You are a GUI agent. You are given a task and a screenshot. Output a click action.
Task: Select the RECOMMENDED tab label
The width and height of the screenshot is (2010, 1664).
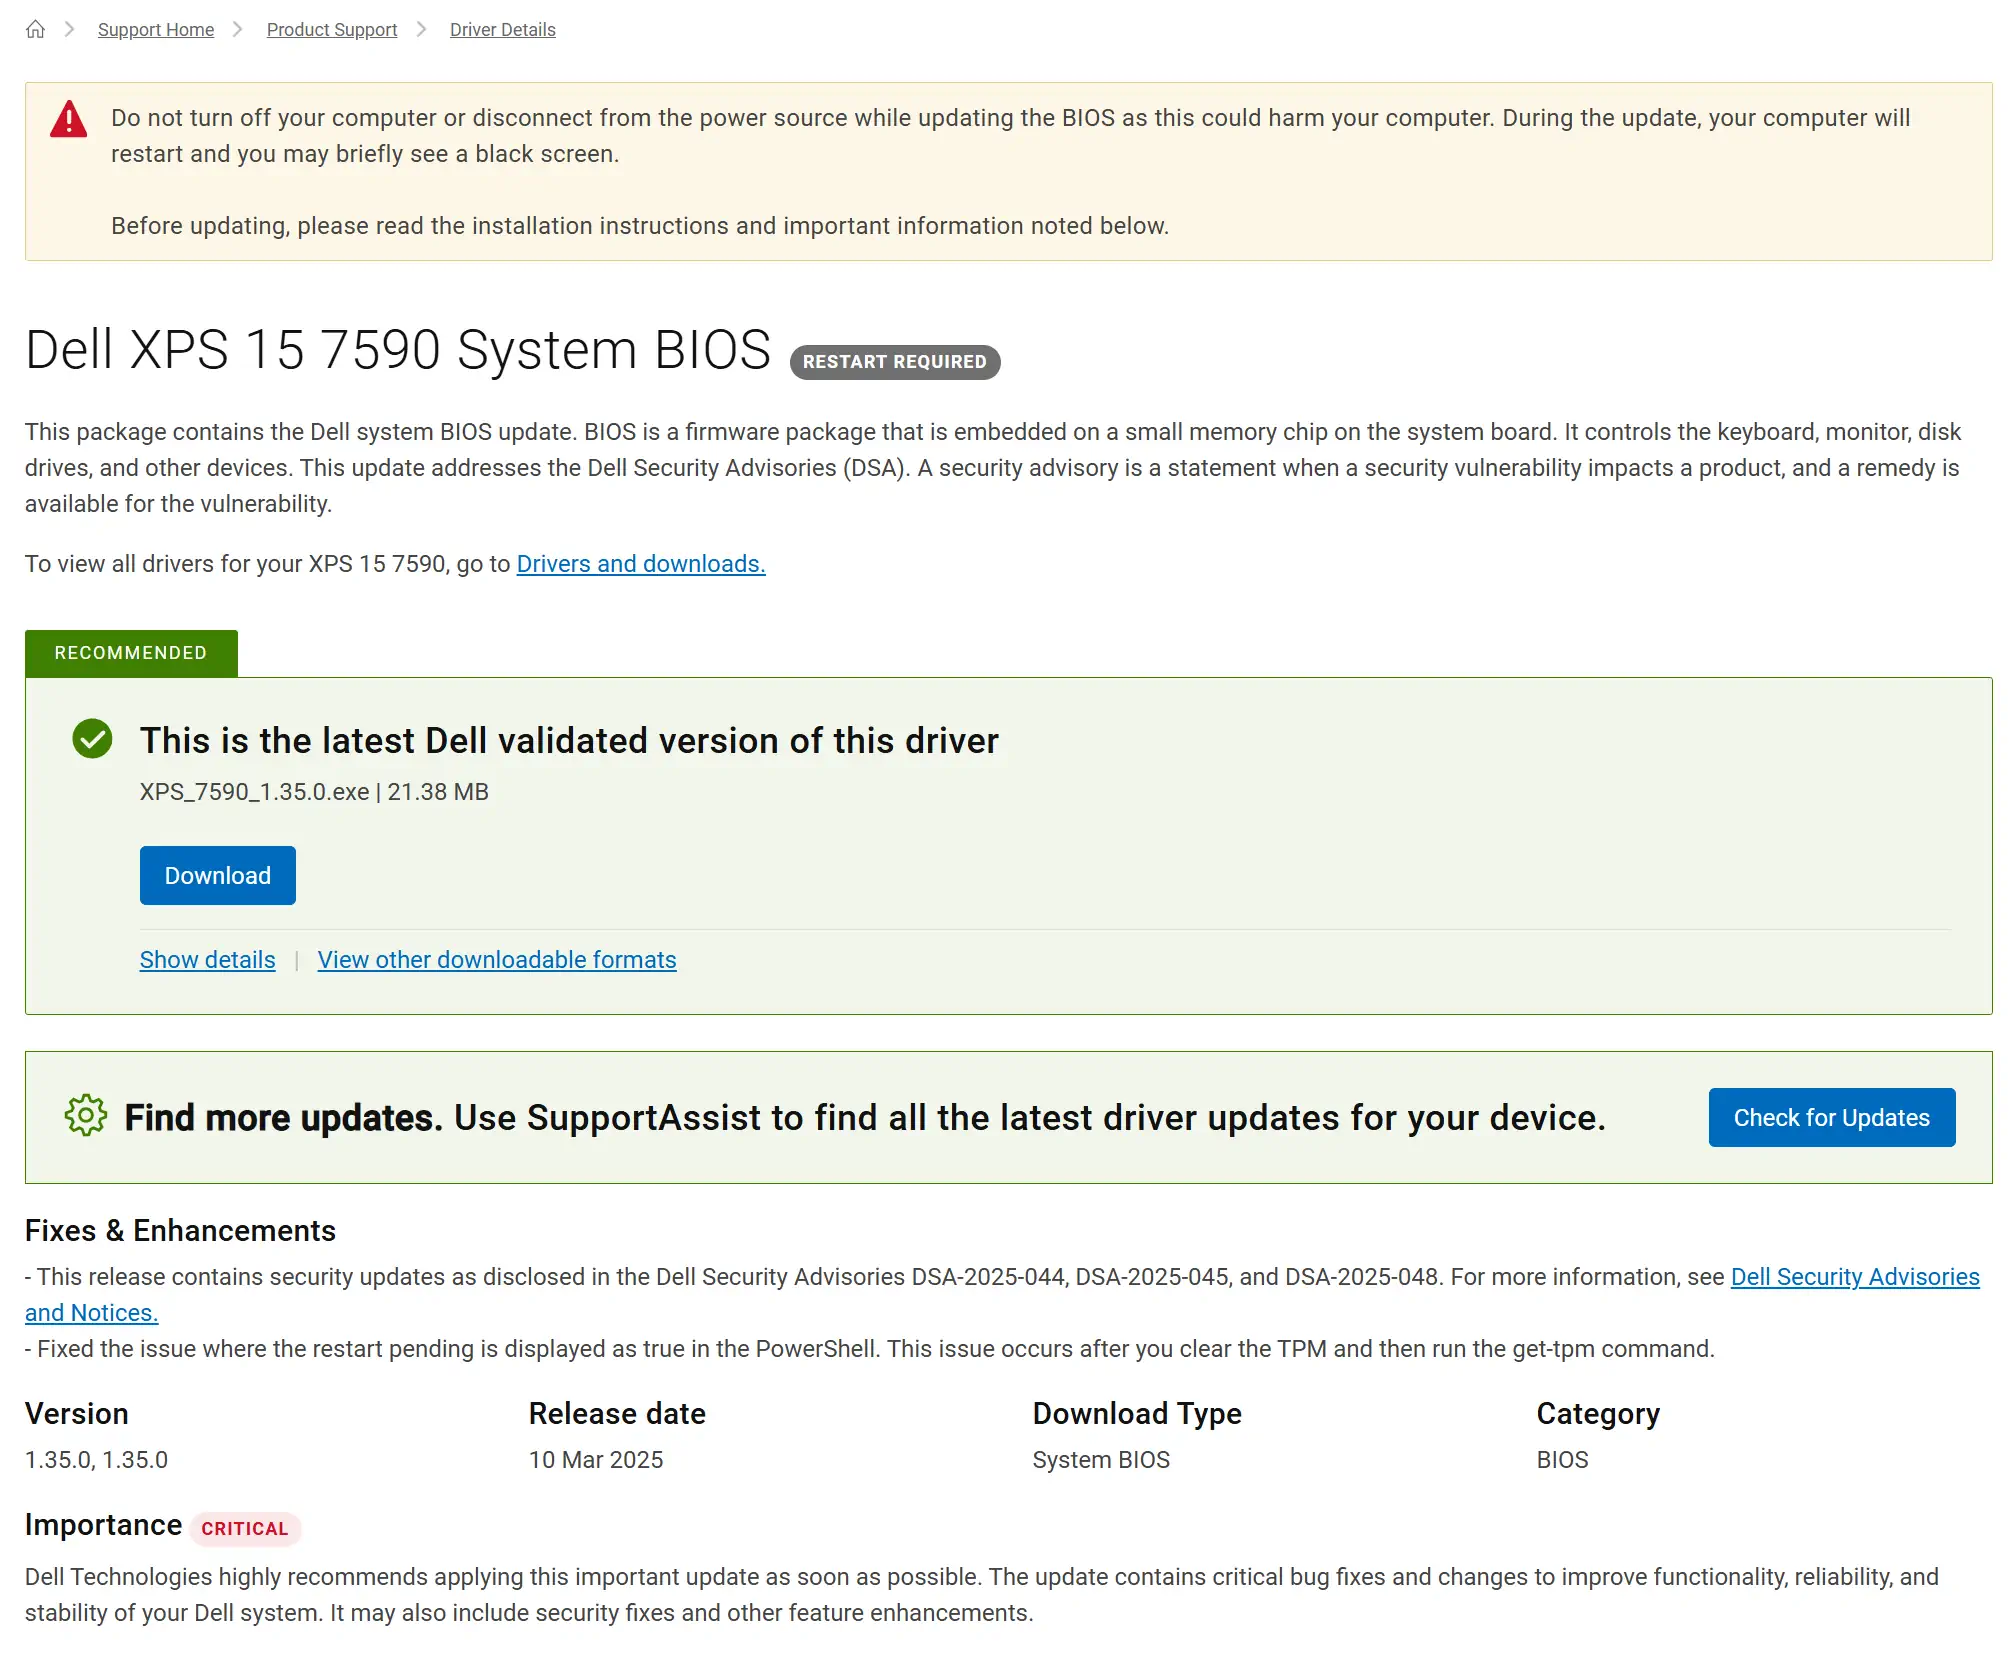pos(131,653)
